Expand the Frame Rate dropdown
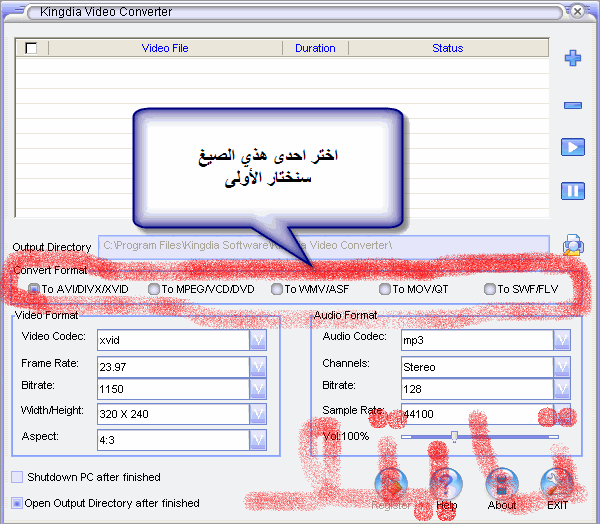 [258, 367]
